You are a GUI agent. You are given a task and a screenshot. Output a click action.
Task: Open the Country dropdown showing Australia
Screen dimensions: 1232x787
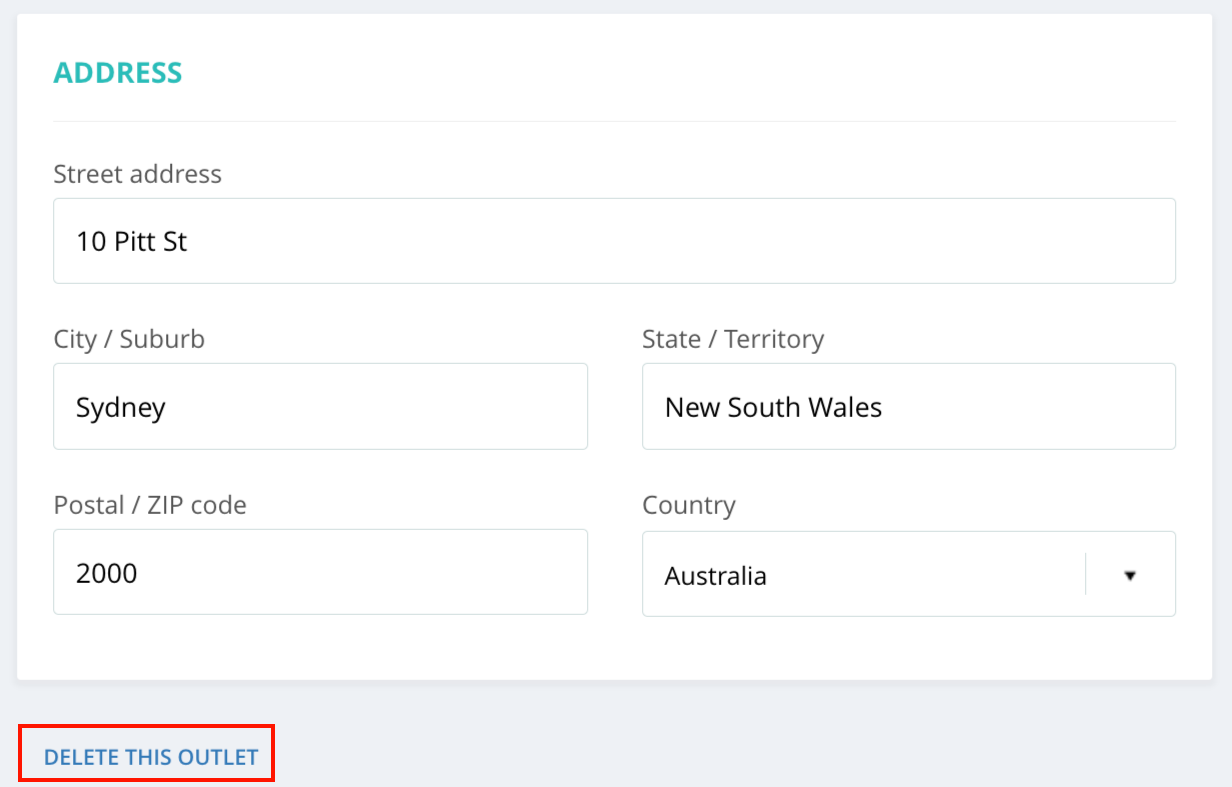click(x=860, y=574)
